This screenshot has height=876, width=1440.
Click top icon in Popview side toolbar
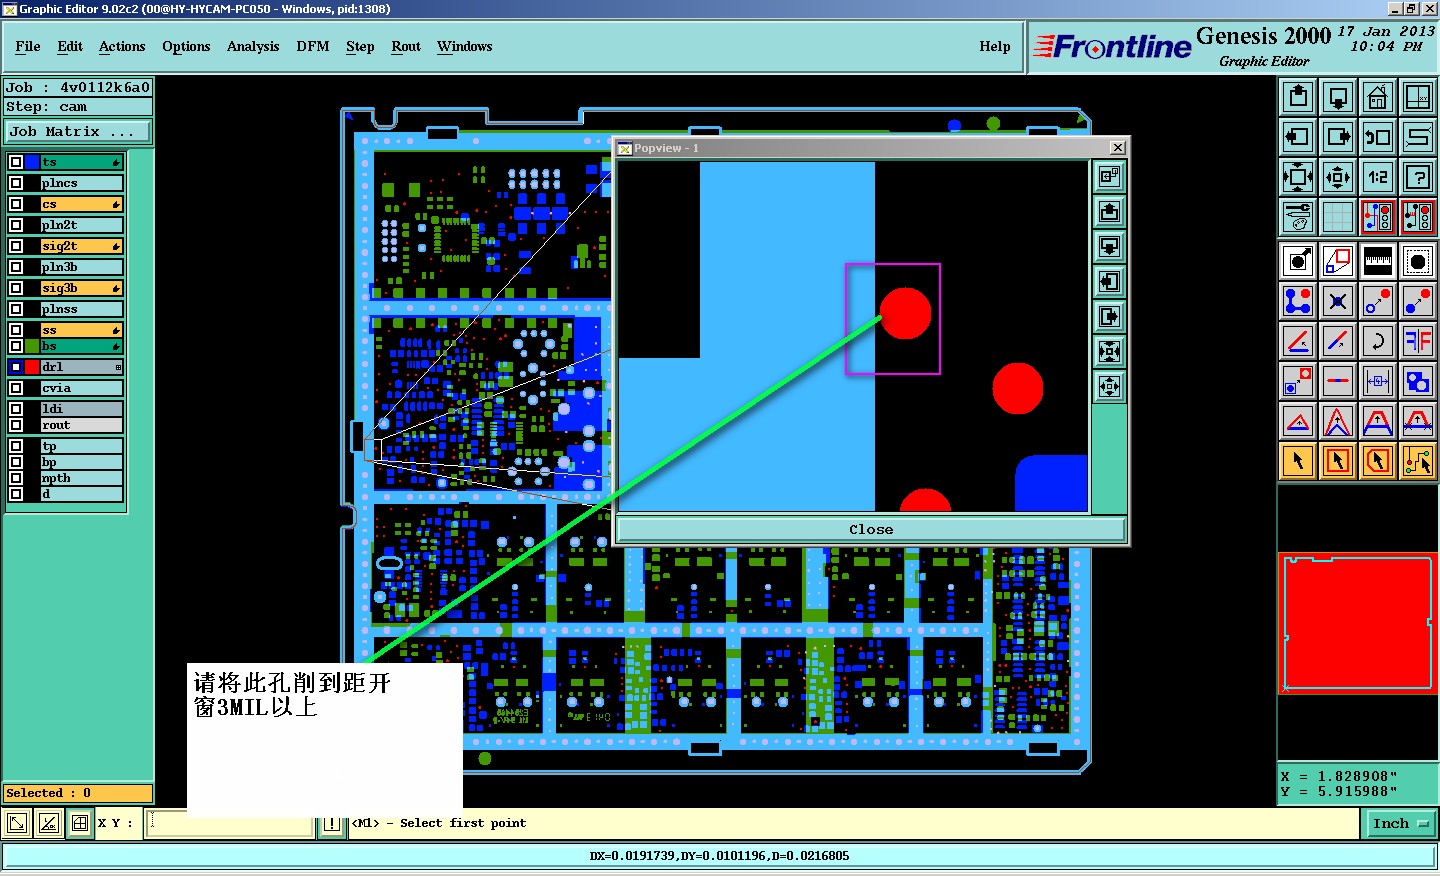pos(1109,177)
